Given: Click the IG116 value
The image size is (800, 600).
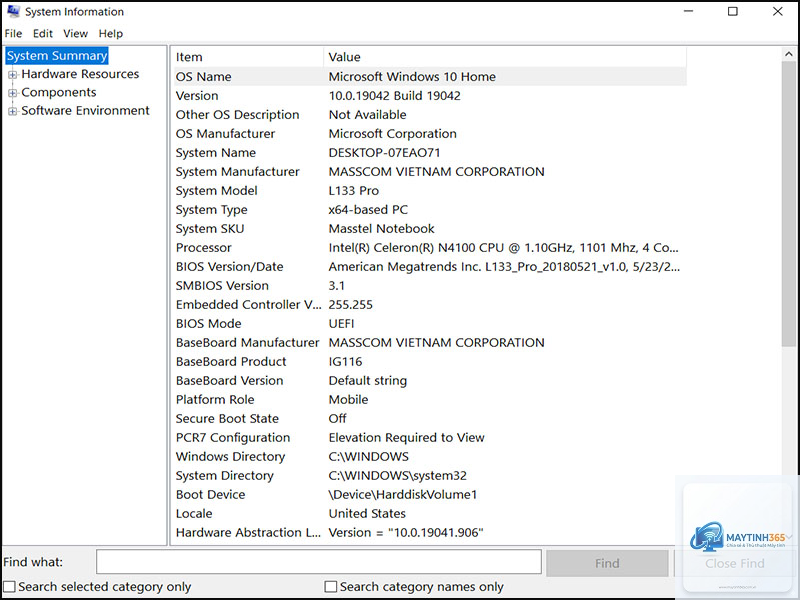Looking at the screenshot, I should [x=345, y=362].
